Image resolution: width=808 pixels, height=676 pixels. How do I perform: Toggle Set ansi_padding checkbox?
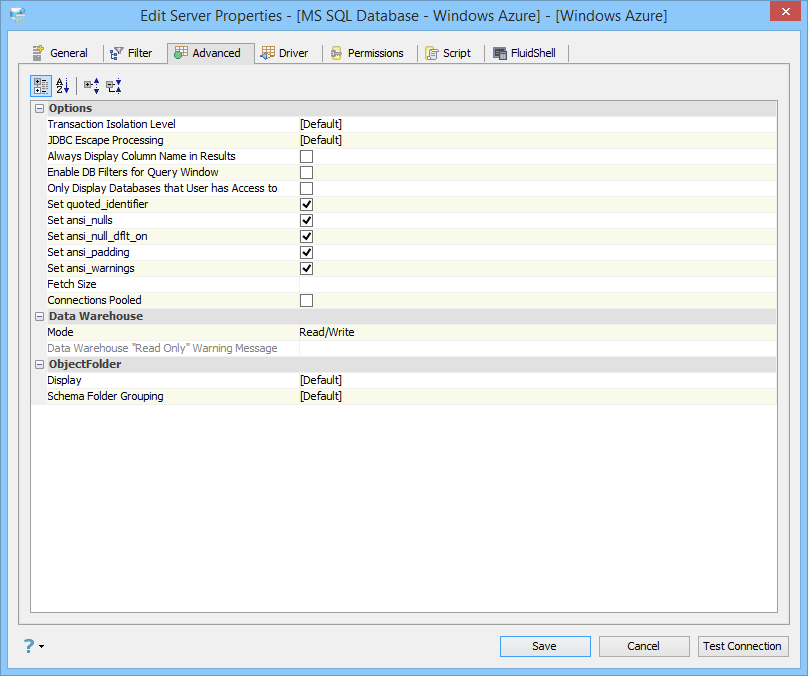(307, 252)
